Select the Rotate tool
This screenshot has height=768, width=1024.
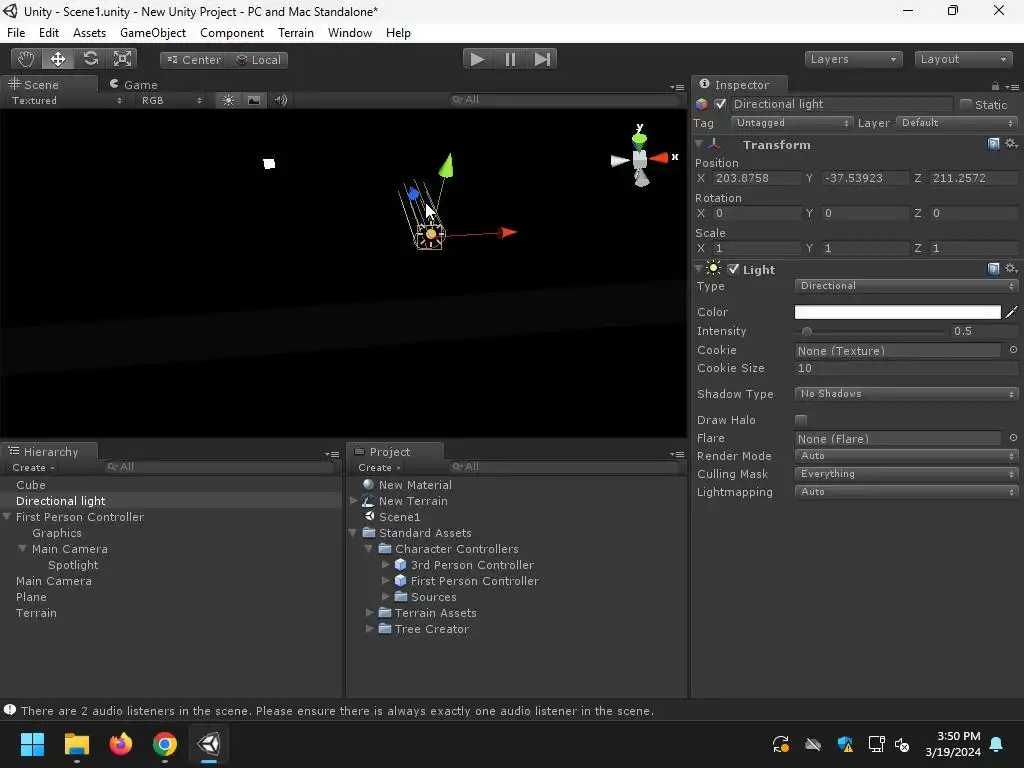pyautogui.click(x=90, y=59)
